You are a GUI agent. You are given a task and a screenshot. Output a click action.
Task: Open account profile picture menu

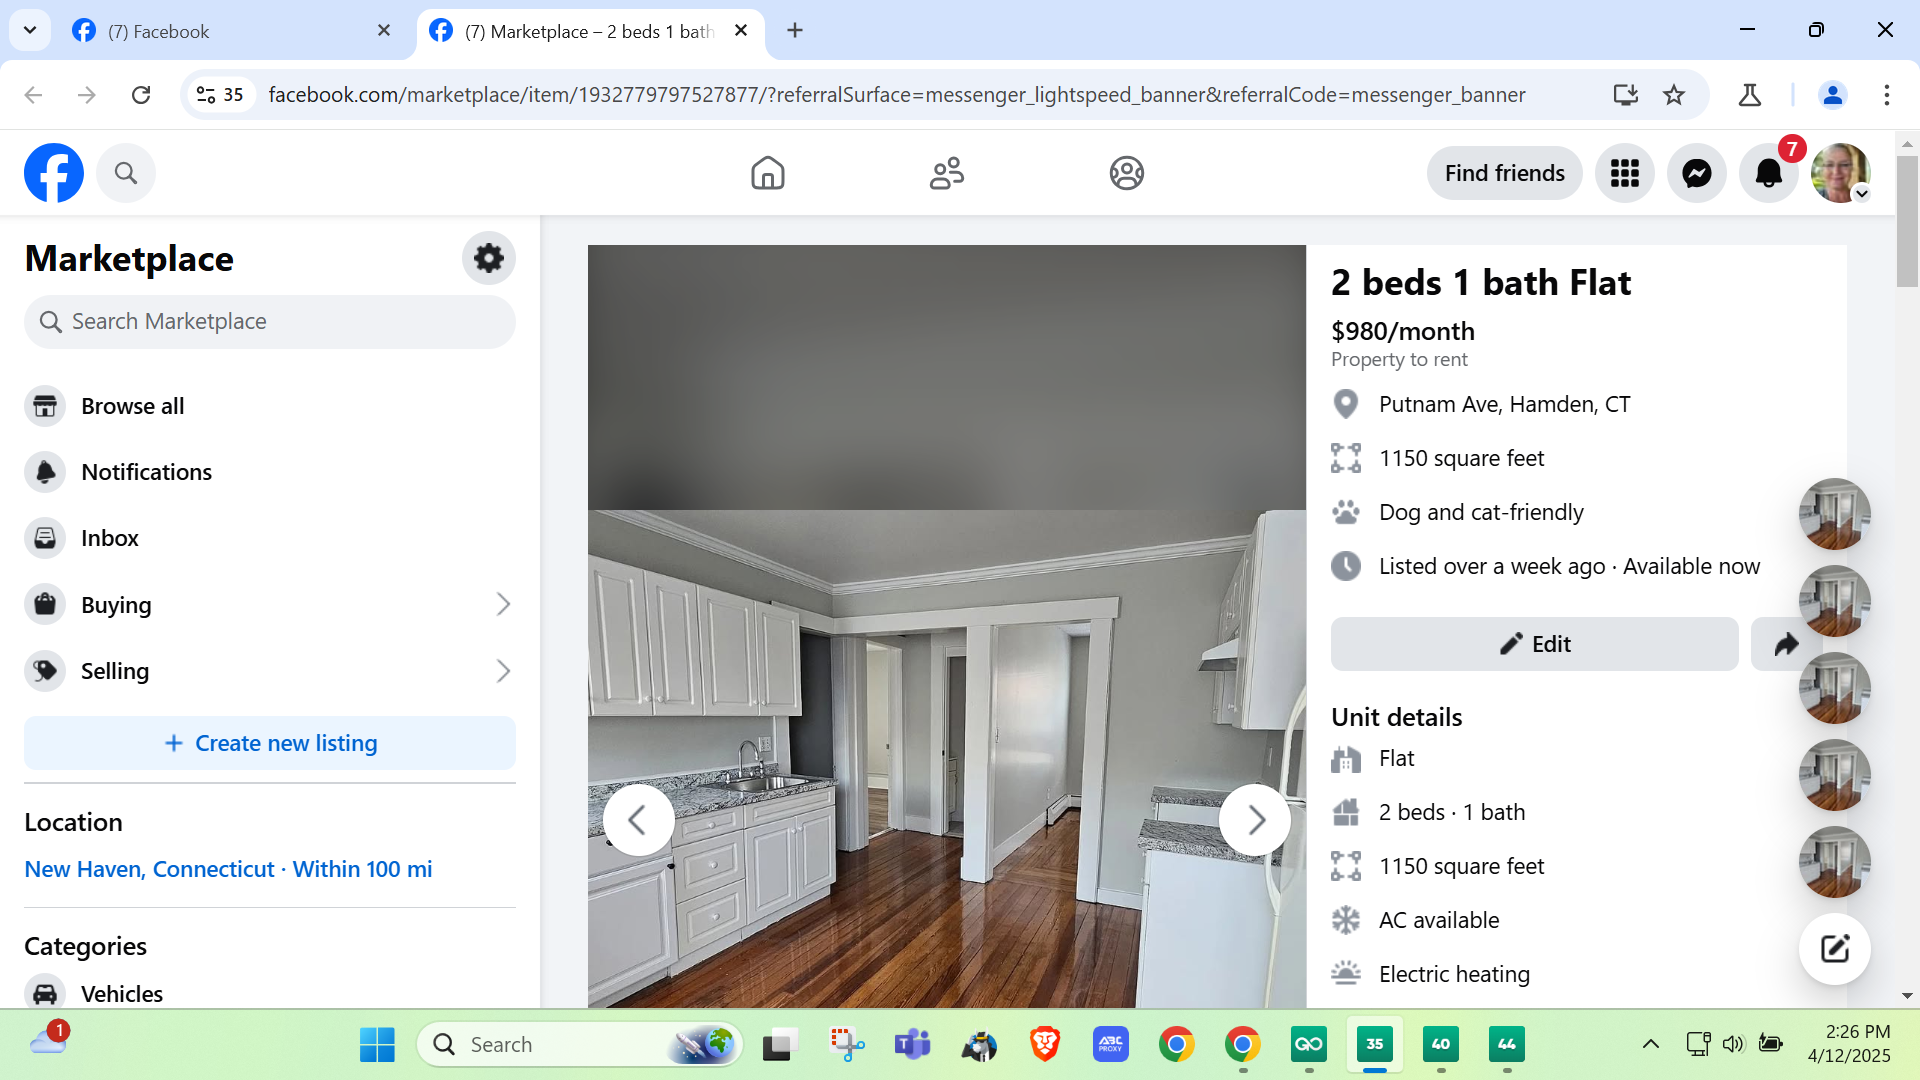[x=1841, y=173]
